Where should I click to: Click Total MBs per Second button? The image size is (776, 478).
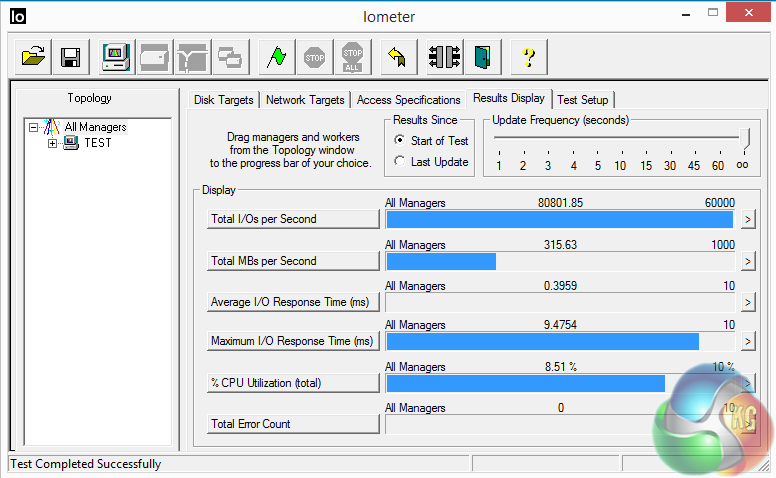pos(293,261)
